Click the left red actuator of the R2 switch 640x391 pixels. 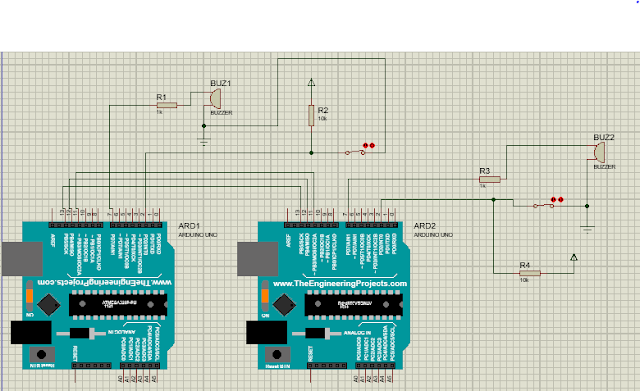[x=365, y=145]
